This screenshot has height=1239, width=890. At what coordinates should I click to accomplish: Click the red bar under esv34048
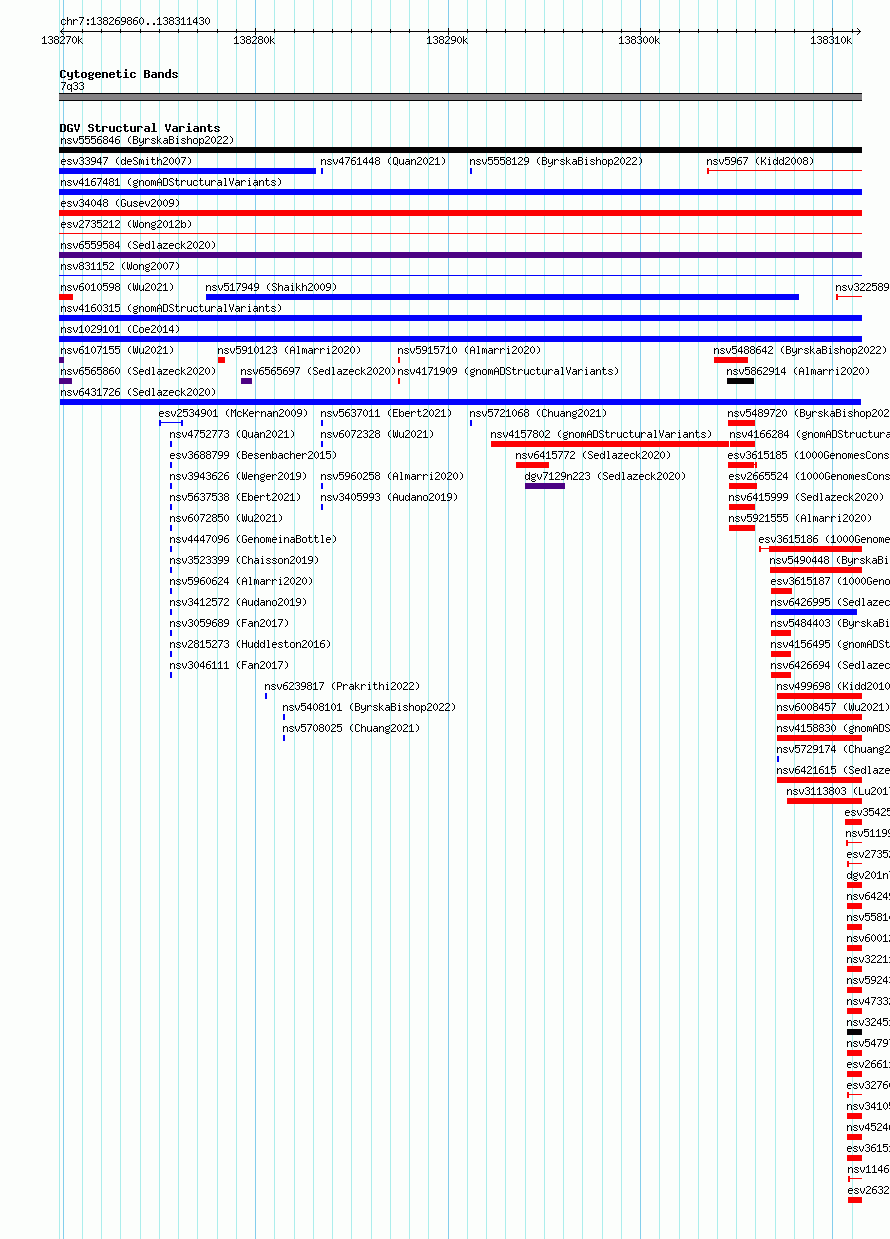pos(460,213)
